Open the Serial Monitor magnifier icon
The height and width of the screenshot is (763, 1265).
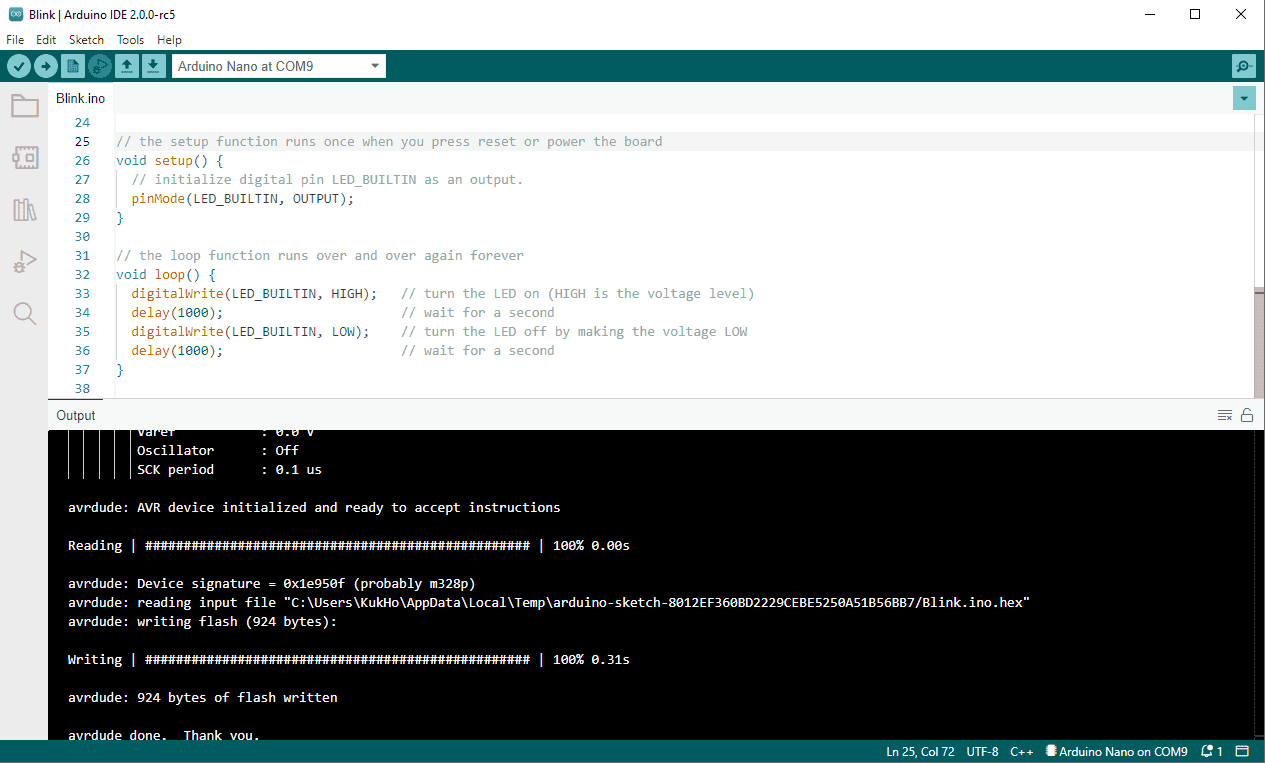[1243, 66]
